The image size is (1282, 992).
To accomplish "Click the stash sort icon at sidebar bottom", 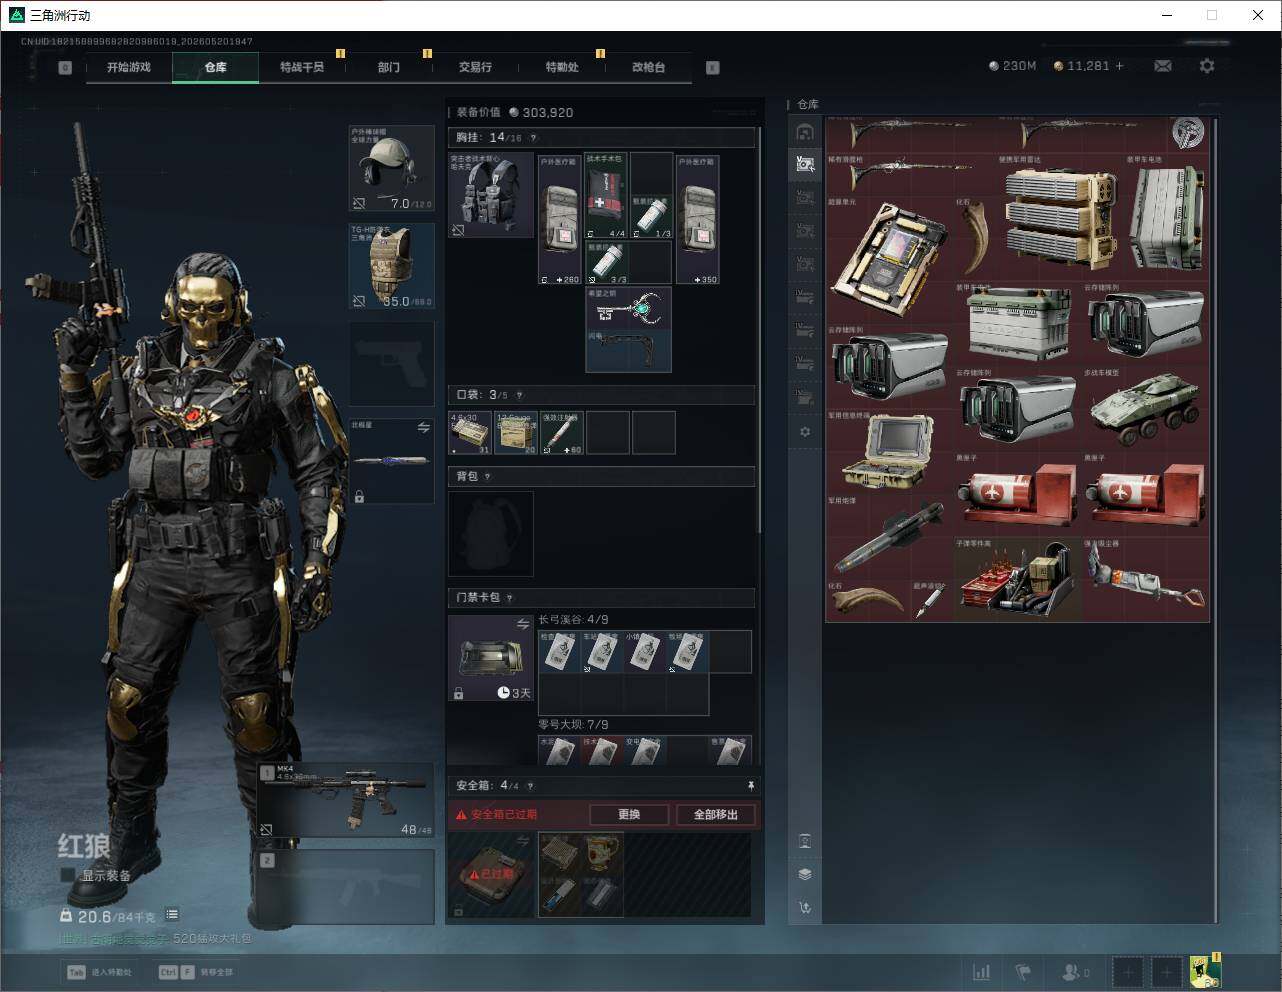I will pyautogui.click(x=805, y=908).
